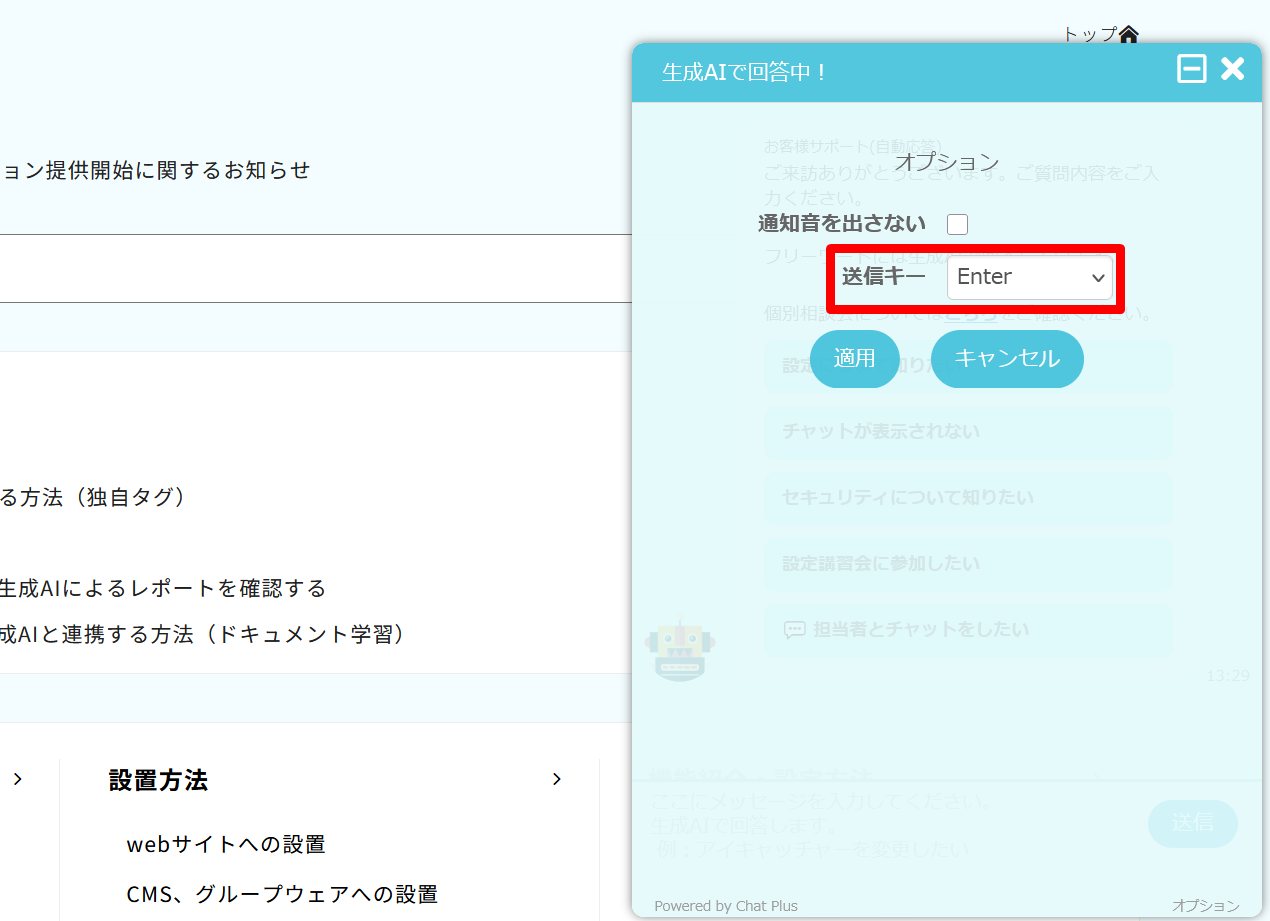Open 生成AIによるレポートを確認する article

tap(162, 588)
